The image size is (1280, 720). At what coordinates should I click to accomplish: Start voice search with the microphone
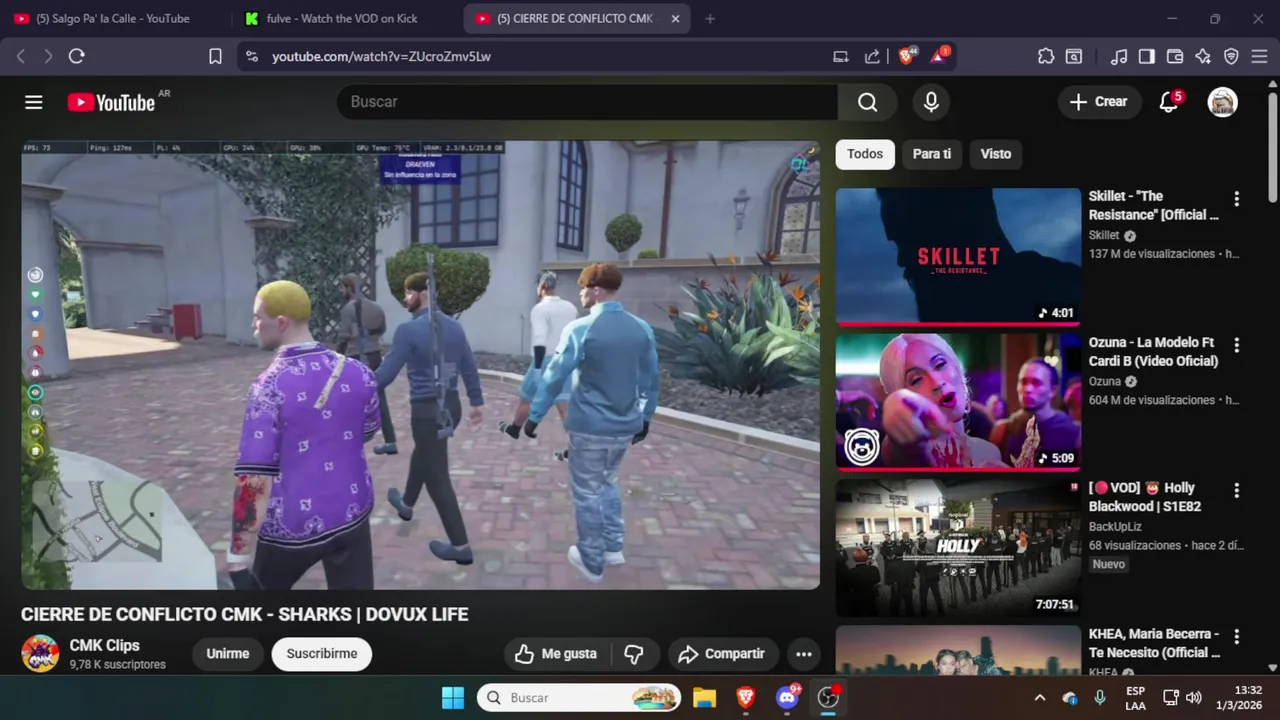[931, 102]
